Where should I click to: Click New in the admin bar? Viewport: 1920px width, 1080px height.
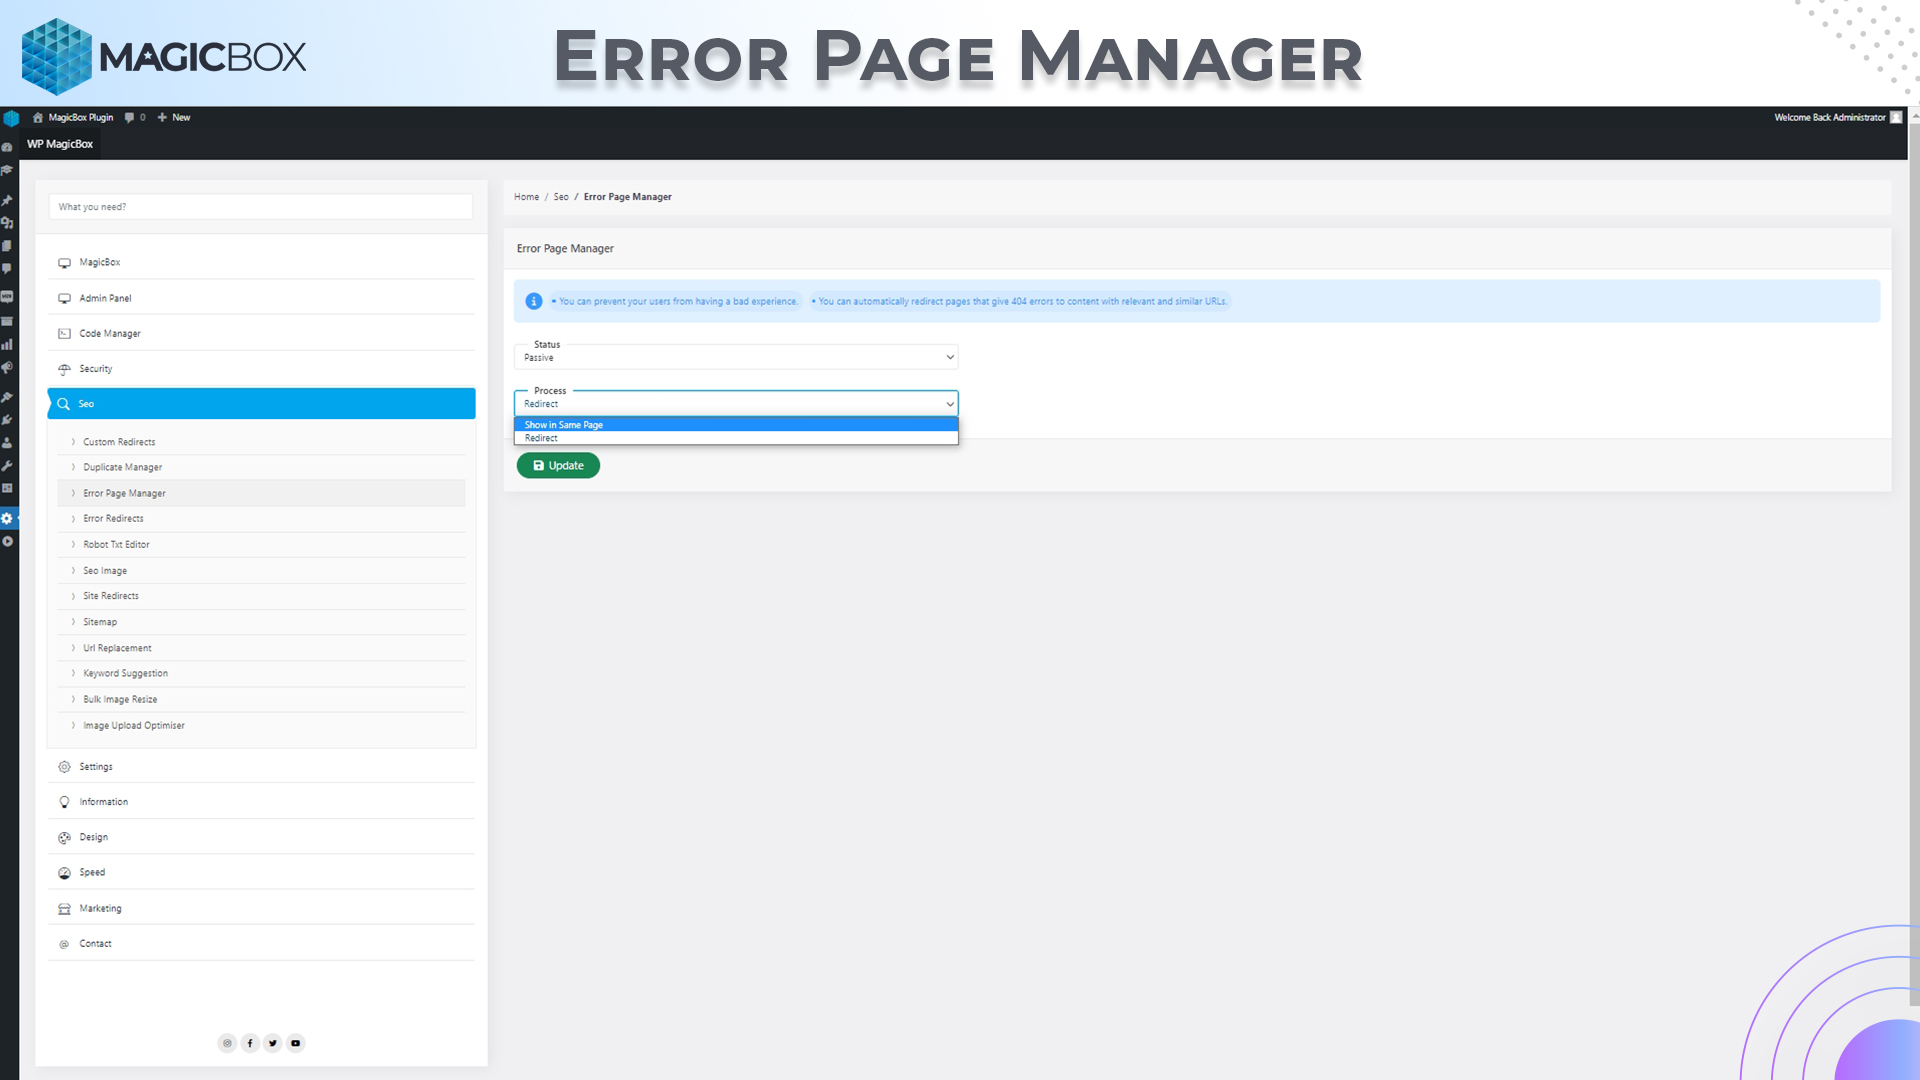(x=174, y=117)
